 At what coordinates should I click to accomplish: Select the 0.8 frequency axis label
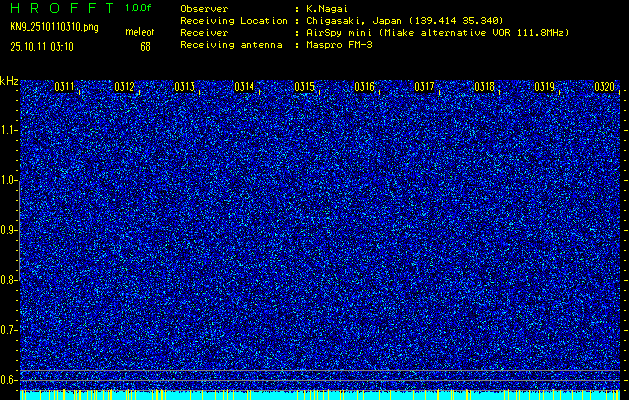9,280
